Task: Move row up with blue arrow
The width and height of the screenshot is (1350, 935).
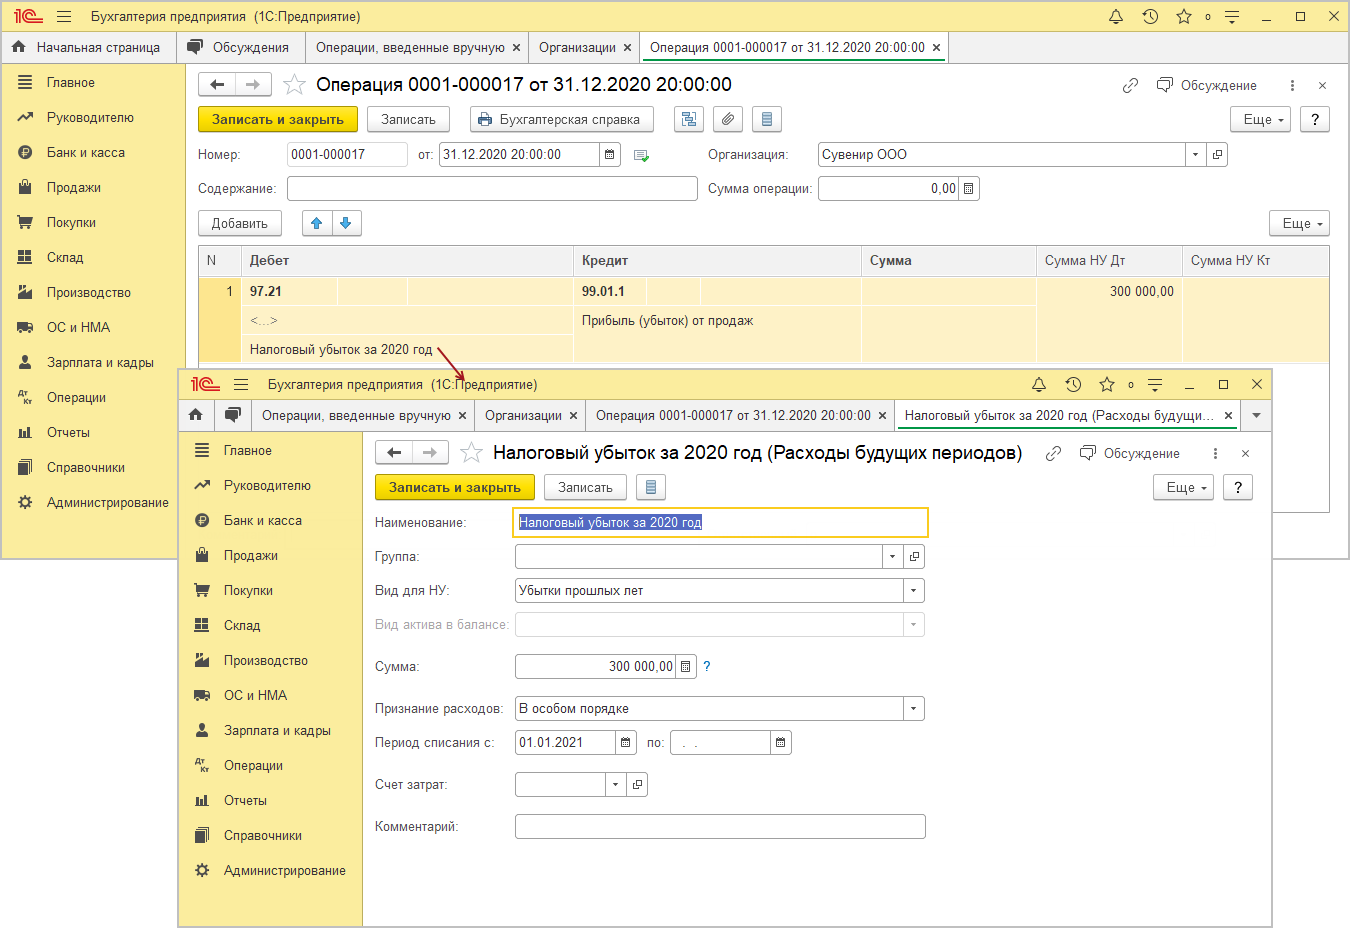Action: pyautogui.click(x=317, y=223)
